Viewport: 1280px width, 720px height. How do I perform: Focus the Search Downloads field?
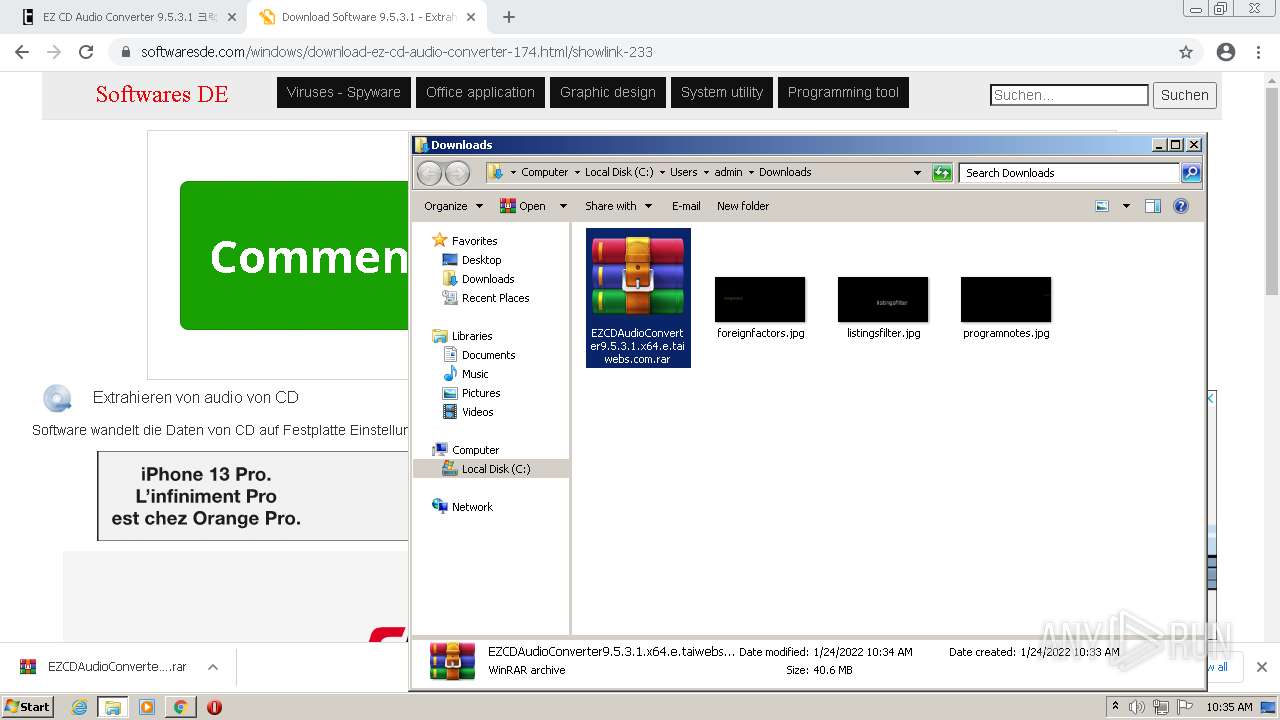(x=1069, y=173)
